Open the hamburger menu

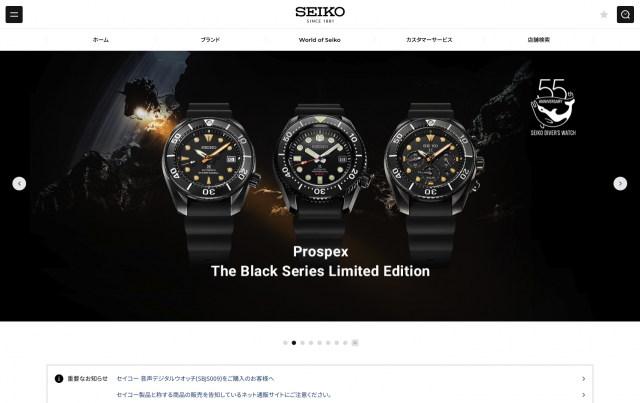pyautogui.click(x=14, y=15)
